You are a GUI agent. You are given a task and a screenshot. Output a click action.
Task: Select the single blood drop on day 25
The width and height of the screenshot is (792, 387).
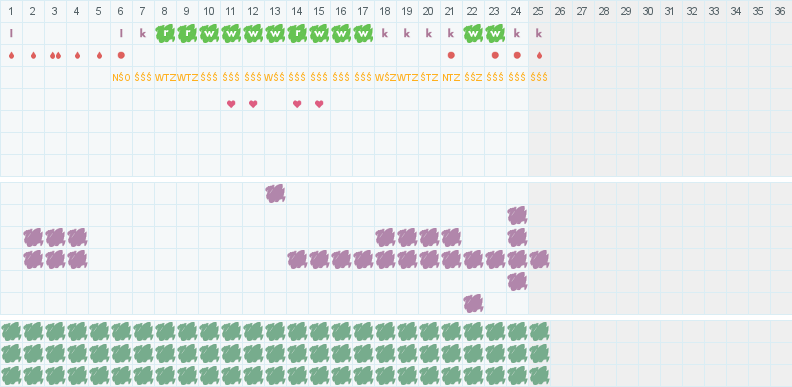click(x=539, y=56)
